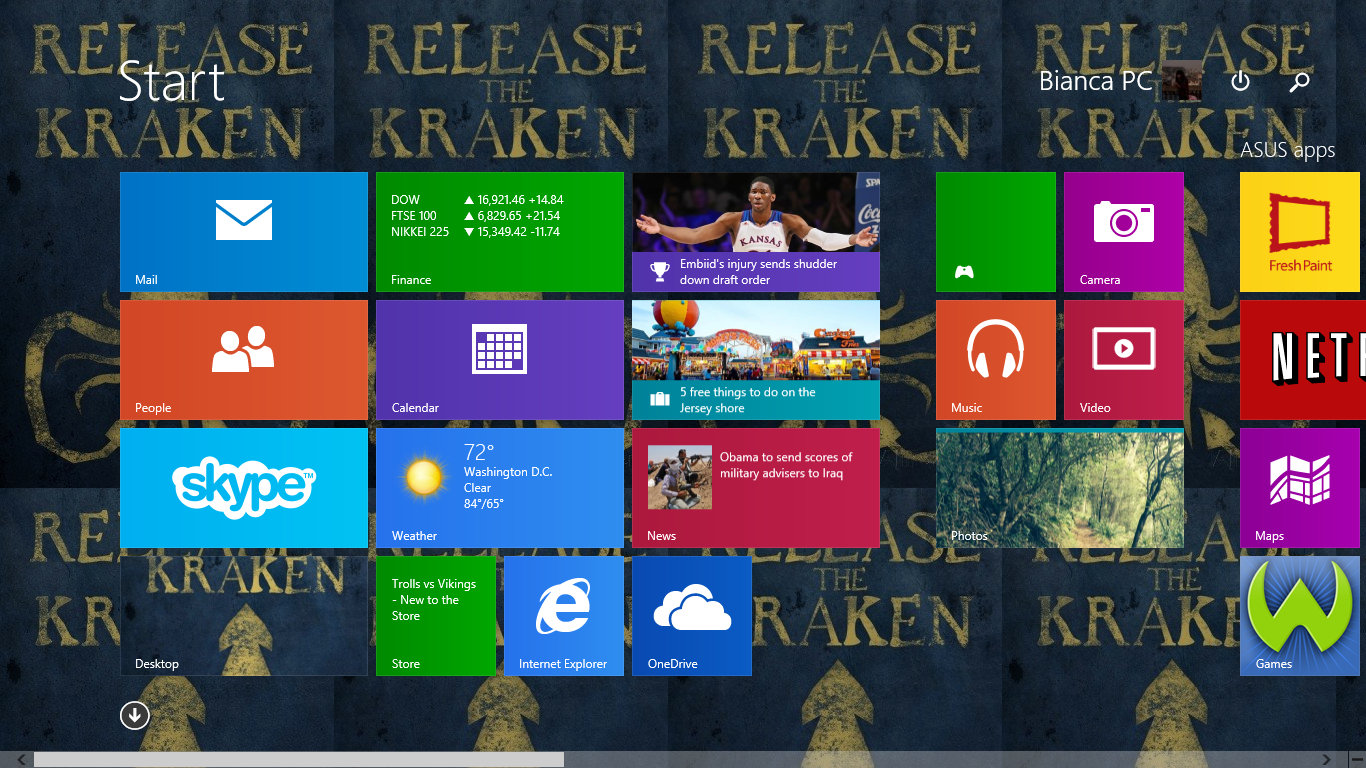This screenshot has width=1366, height=768.
Task: Click the DOW 16,921.46 value
Action: point(513,200)
